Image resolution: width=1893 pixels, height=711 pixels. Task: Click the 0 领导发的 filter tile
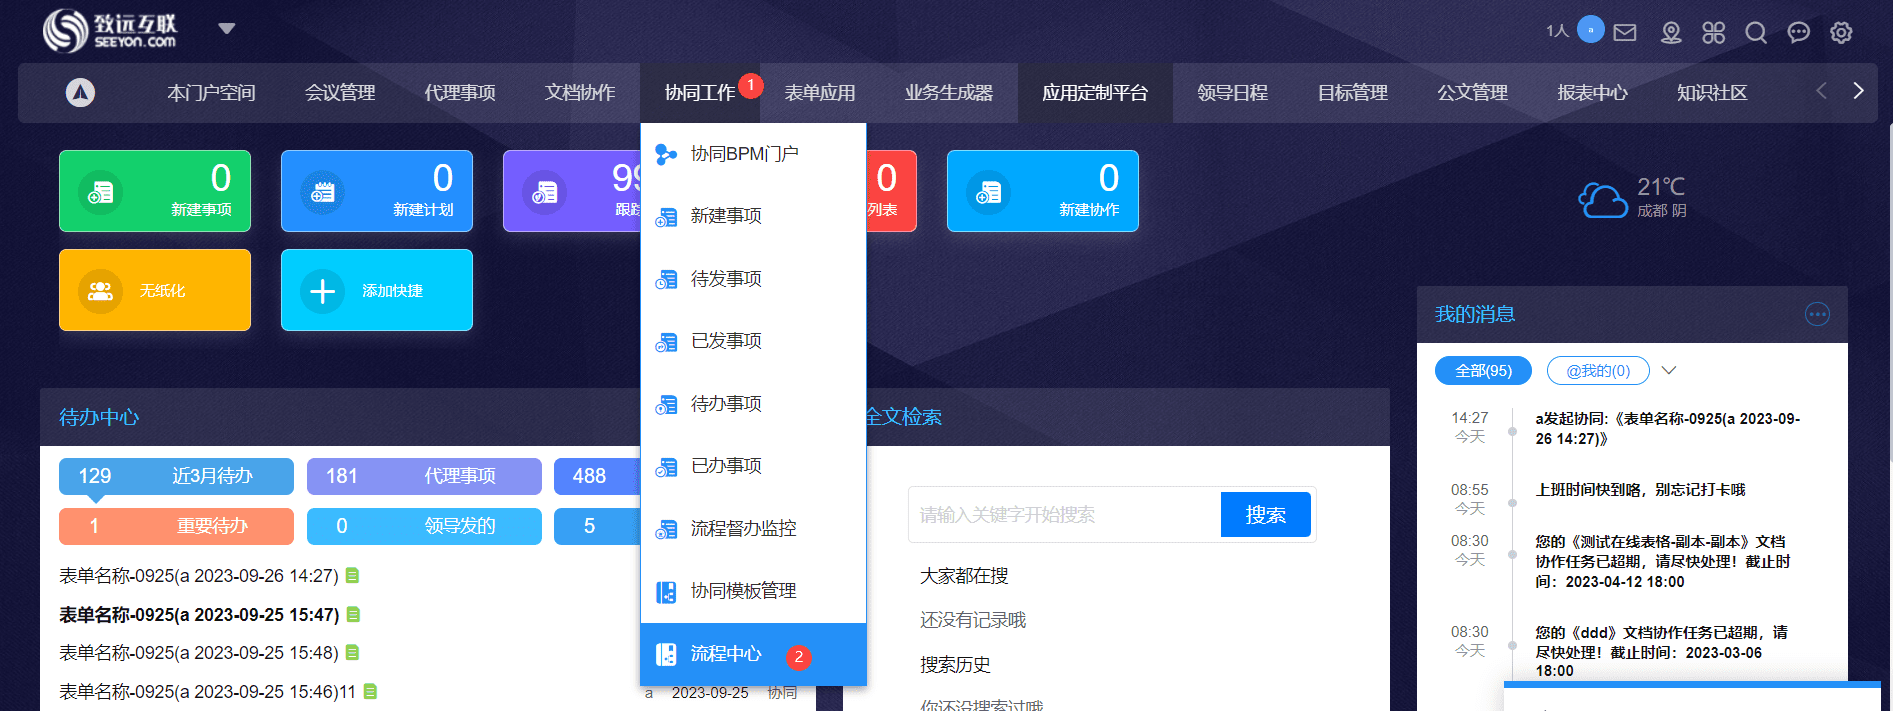click(x=424, y=526)
